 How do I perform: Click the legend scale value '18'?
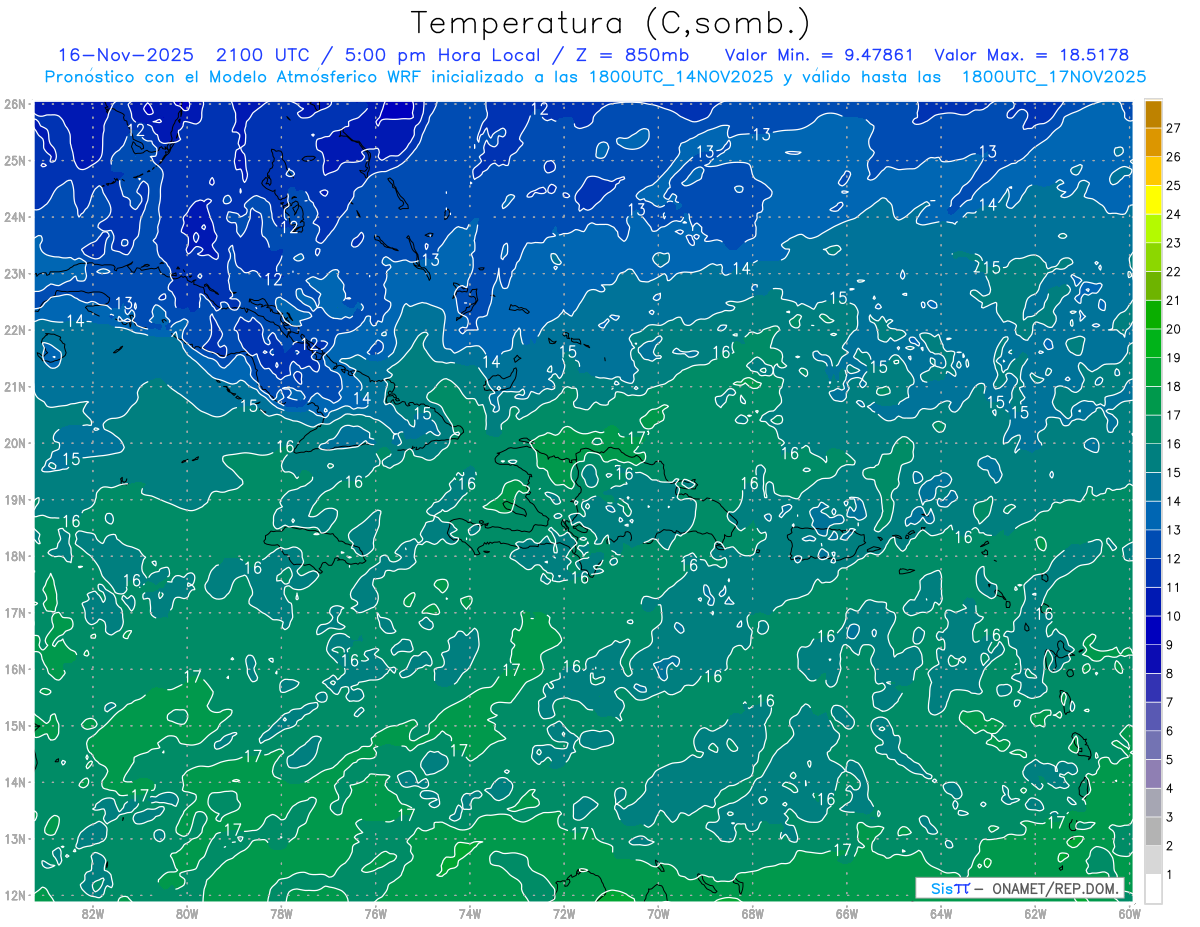1174,386
